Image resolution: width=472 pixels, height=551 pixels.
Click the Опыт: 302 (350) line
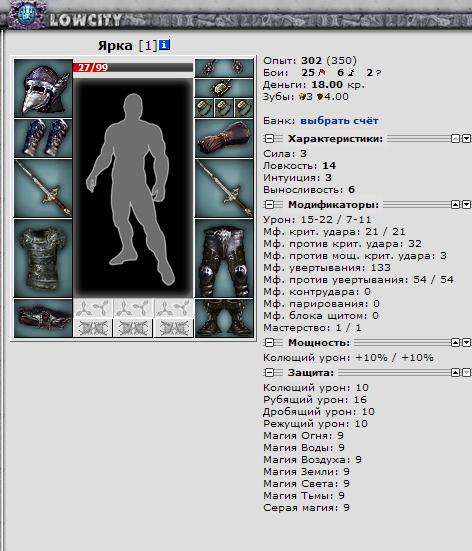[310, 61]
